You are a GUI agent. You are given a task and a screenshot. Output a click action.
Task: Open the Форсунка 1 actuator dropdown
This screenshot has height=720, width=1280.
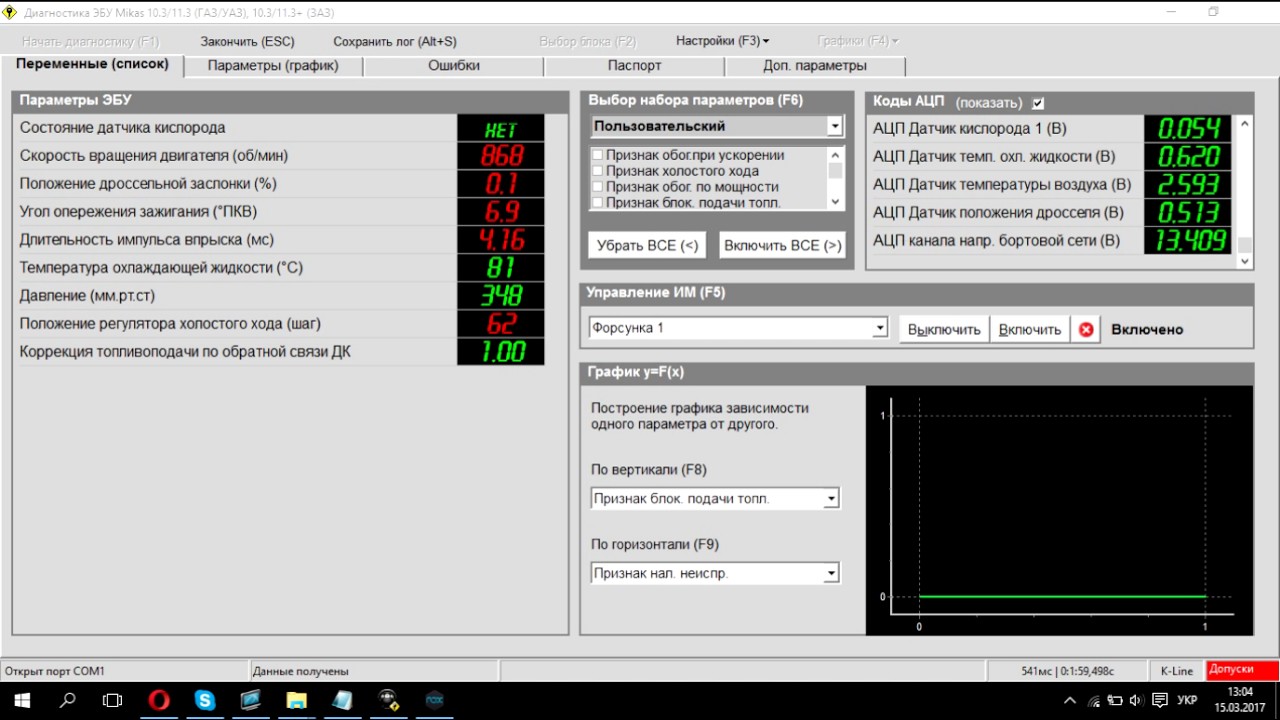click(880, 328)
